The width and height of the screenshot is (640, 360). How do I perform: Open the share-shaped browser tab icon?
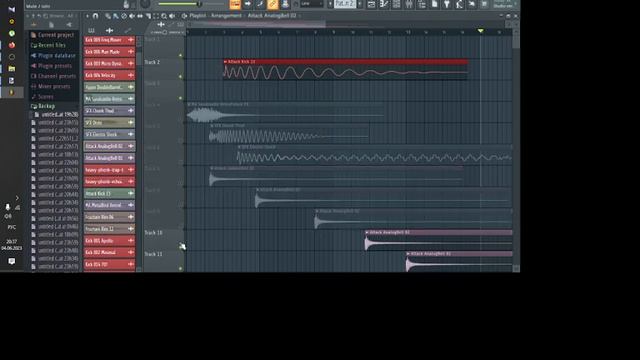tap(69, 25)
